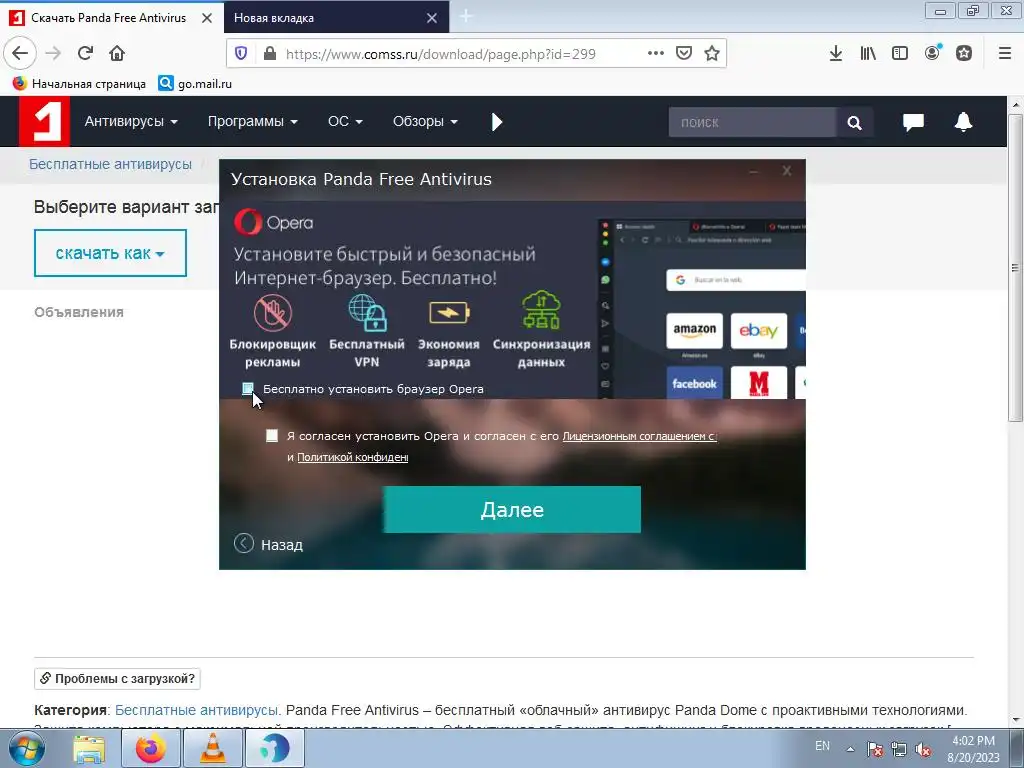Click in the site search field 'поиск'
Image resolution: width=1024 pixels, height=768 pixels.
click(x=752, y=122)
